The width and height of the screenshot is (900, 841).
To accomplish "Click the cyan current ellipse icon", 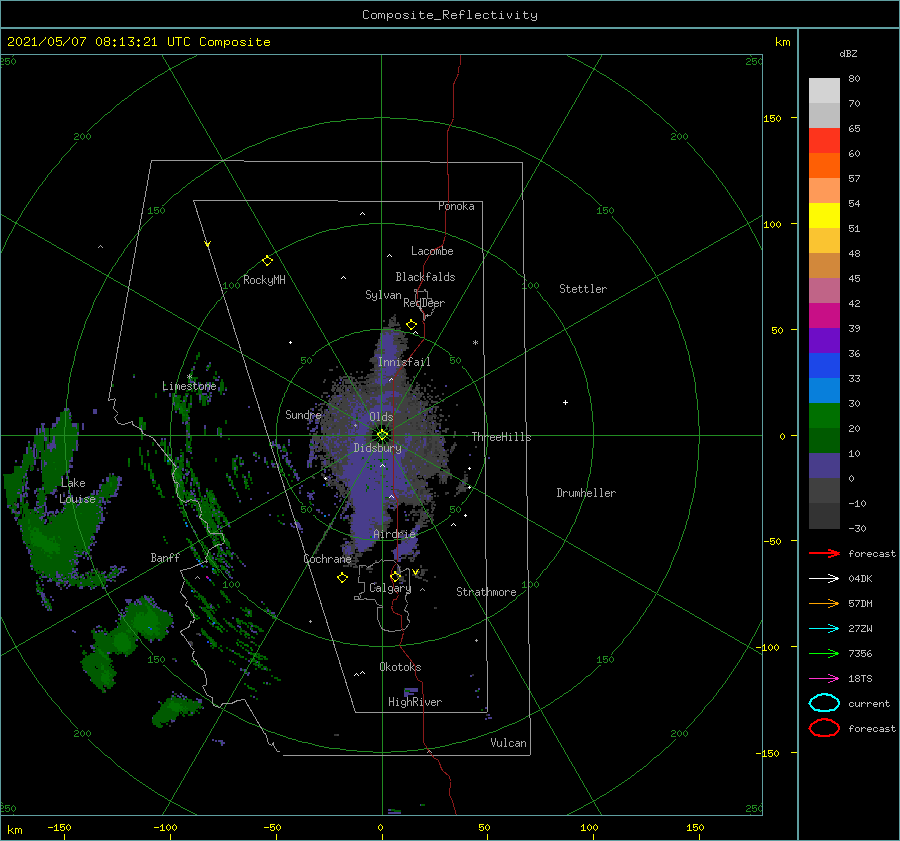I will 824,703.
